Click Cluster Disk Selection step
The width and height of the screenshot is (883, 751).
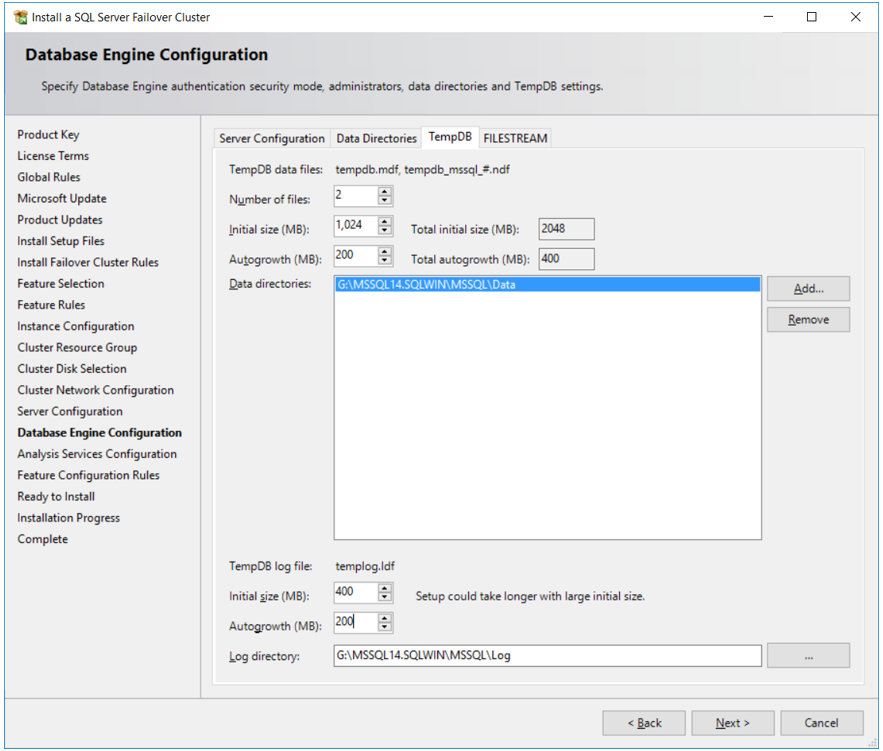(x=72, y=369)
